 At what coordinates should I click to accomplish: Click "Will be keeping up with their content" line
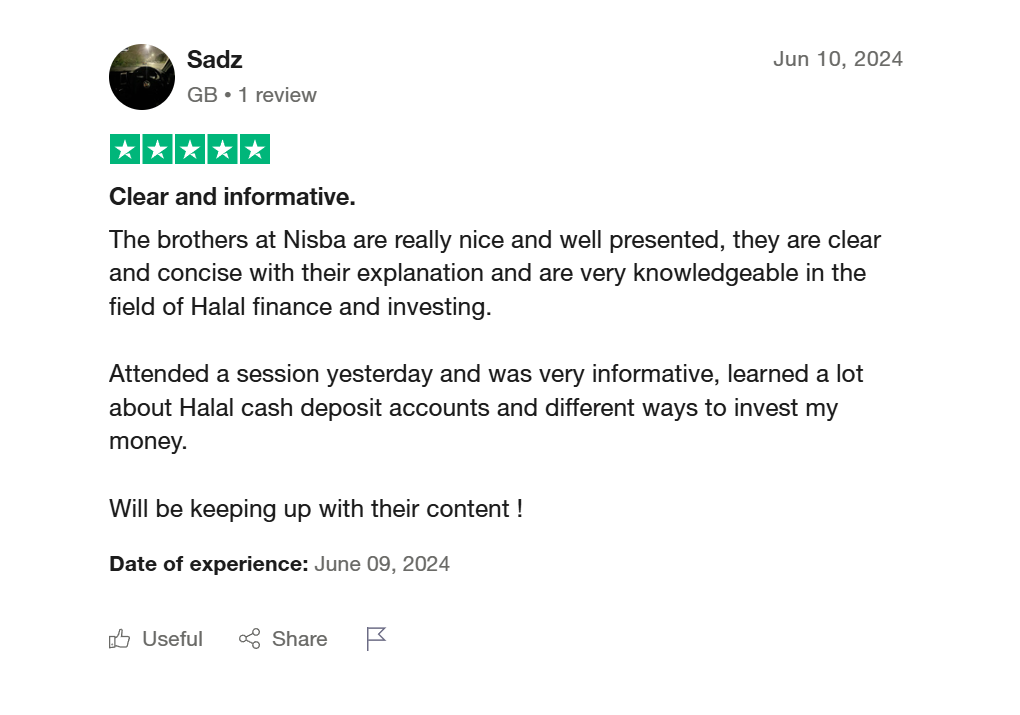click(315, 508)
